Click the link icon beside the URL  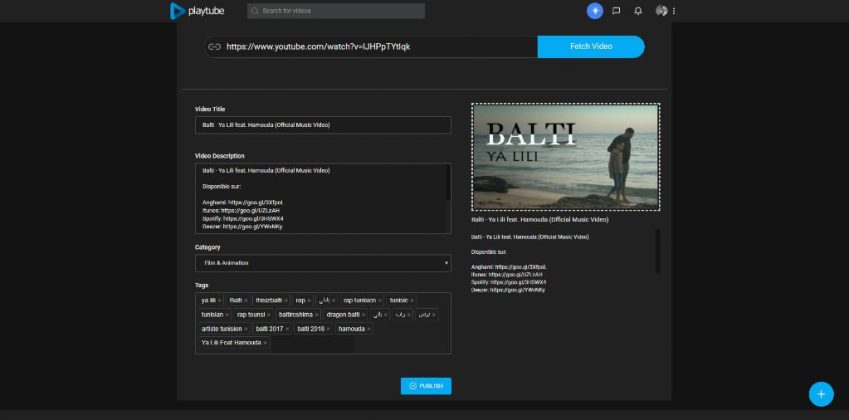click(x=214, y=47)
